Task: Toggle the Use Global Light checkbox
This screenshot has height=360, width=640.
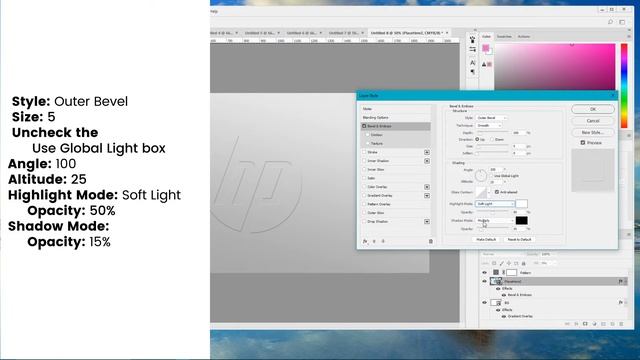Action: (492, 176)
